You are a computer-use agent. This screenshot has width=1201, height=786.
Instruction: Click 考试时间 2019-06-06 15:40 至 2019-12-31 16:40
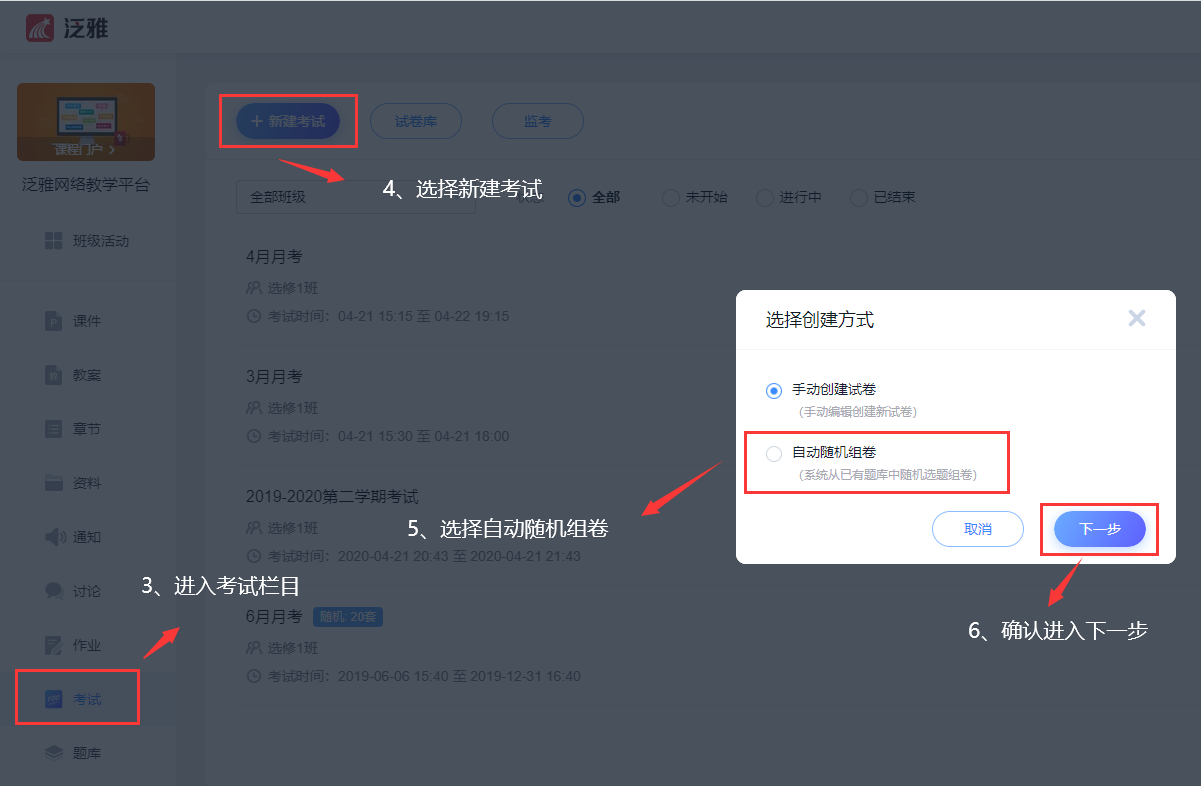pos(424,676)
